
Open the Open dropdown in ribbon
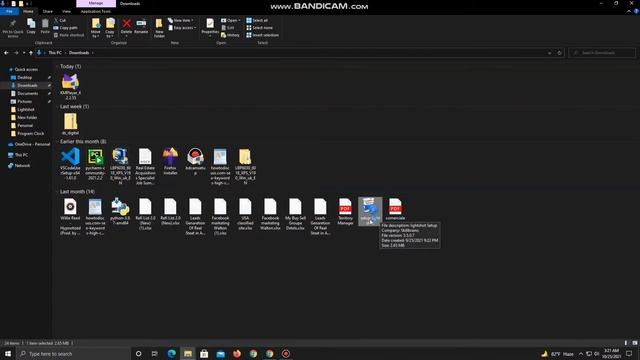click(x=231, y=20)
